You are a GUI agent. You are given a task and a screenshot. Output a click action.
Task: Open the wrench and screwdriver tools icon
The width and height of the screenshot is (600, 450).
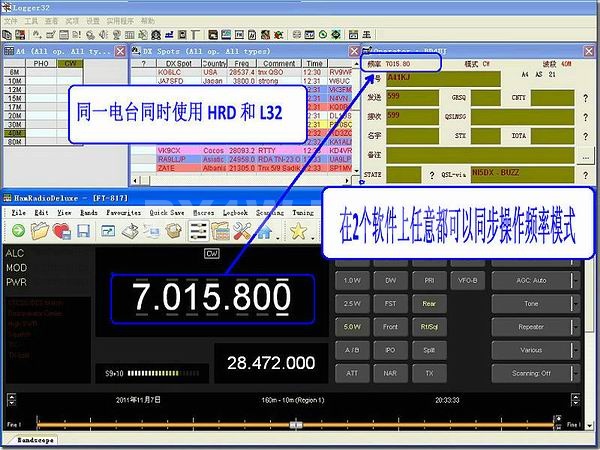(x=242, y=231)
